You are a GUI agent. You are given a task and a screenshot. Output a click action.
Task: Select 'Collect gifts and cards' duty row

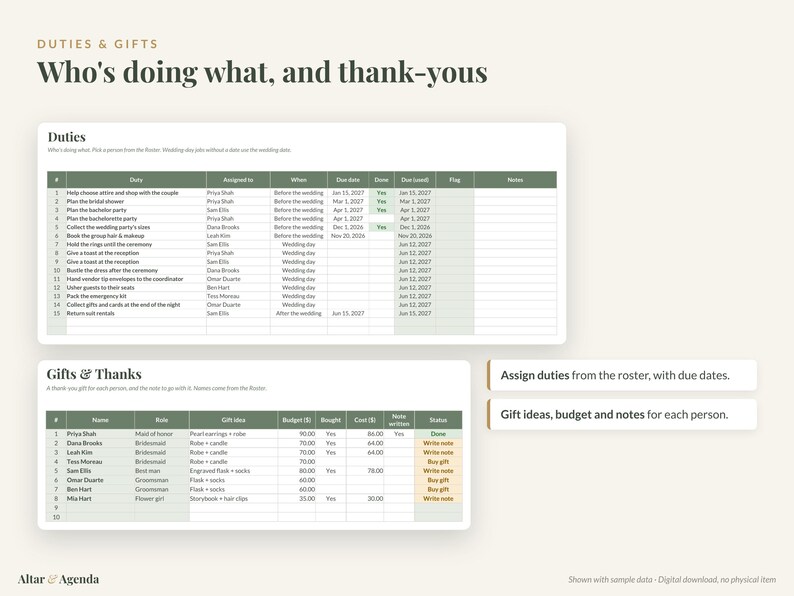302,305
